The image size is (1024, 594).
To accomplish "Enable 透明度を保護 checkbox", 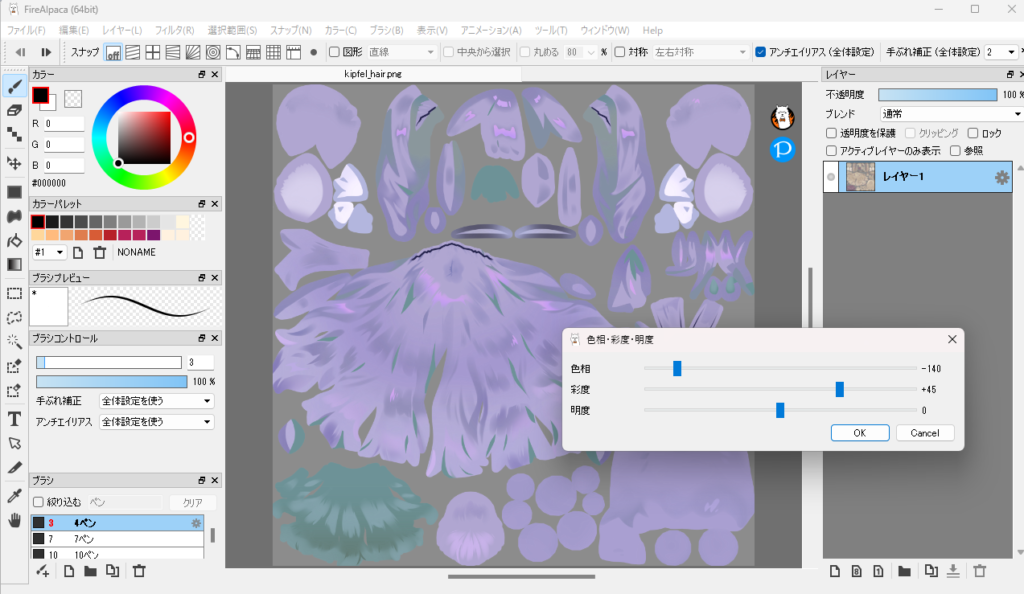I will 832,133.
